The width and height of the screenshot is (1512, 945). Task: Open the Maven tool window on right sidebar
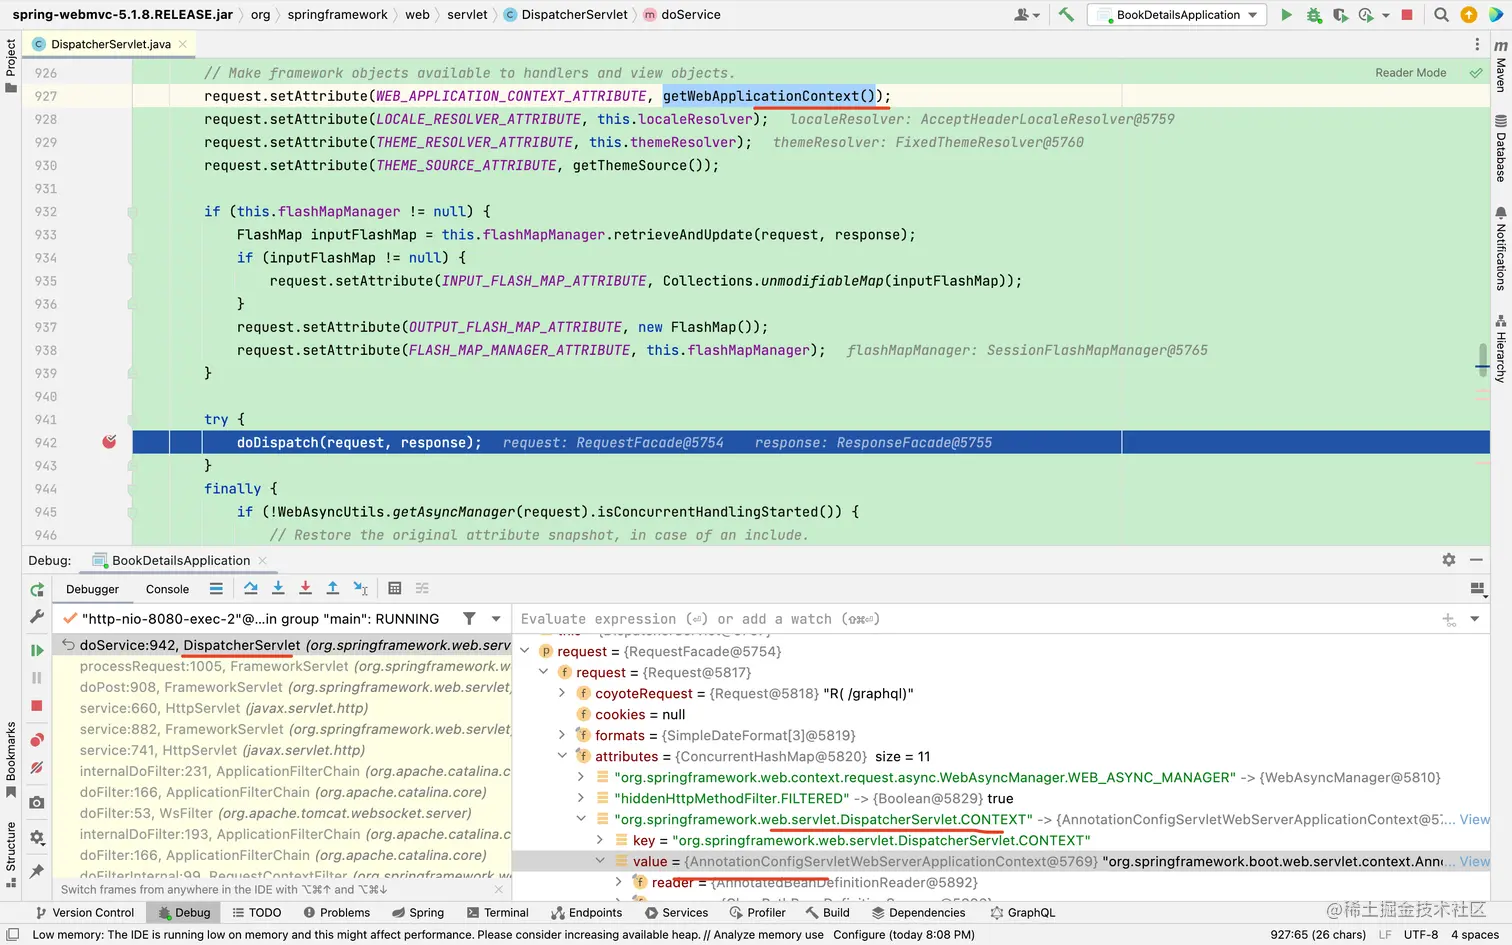[1501, 66]
